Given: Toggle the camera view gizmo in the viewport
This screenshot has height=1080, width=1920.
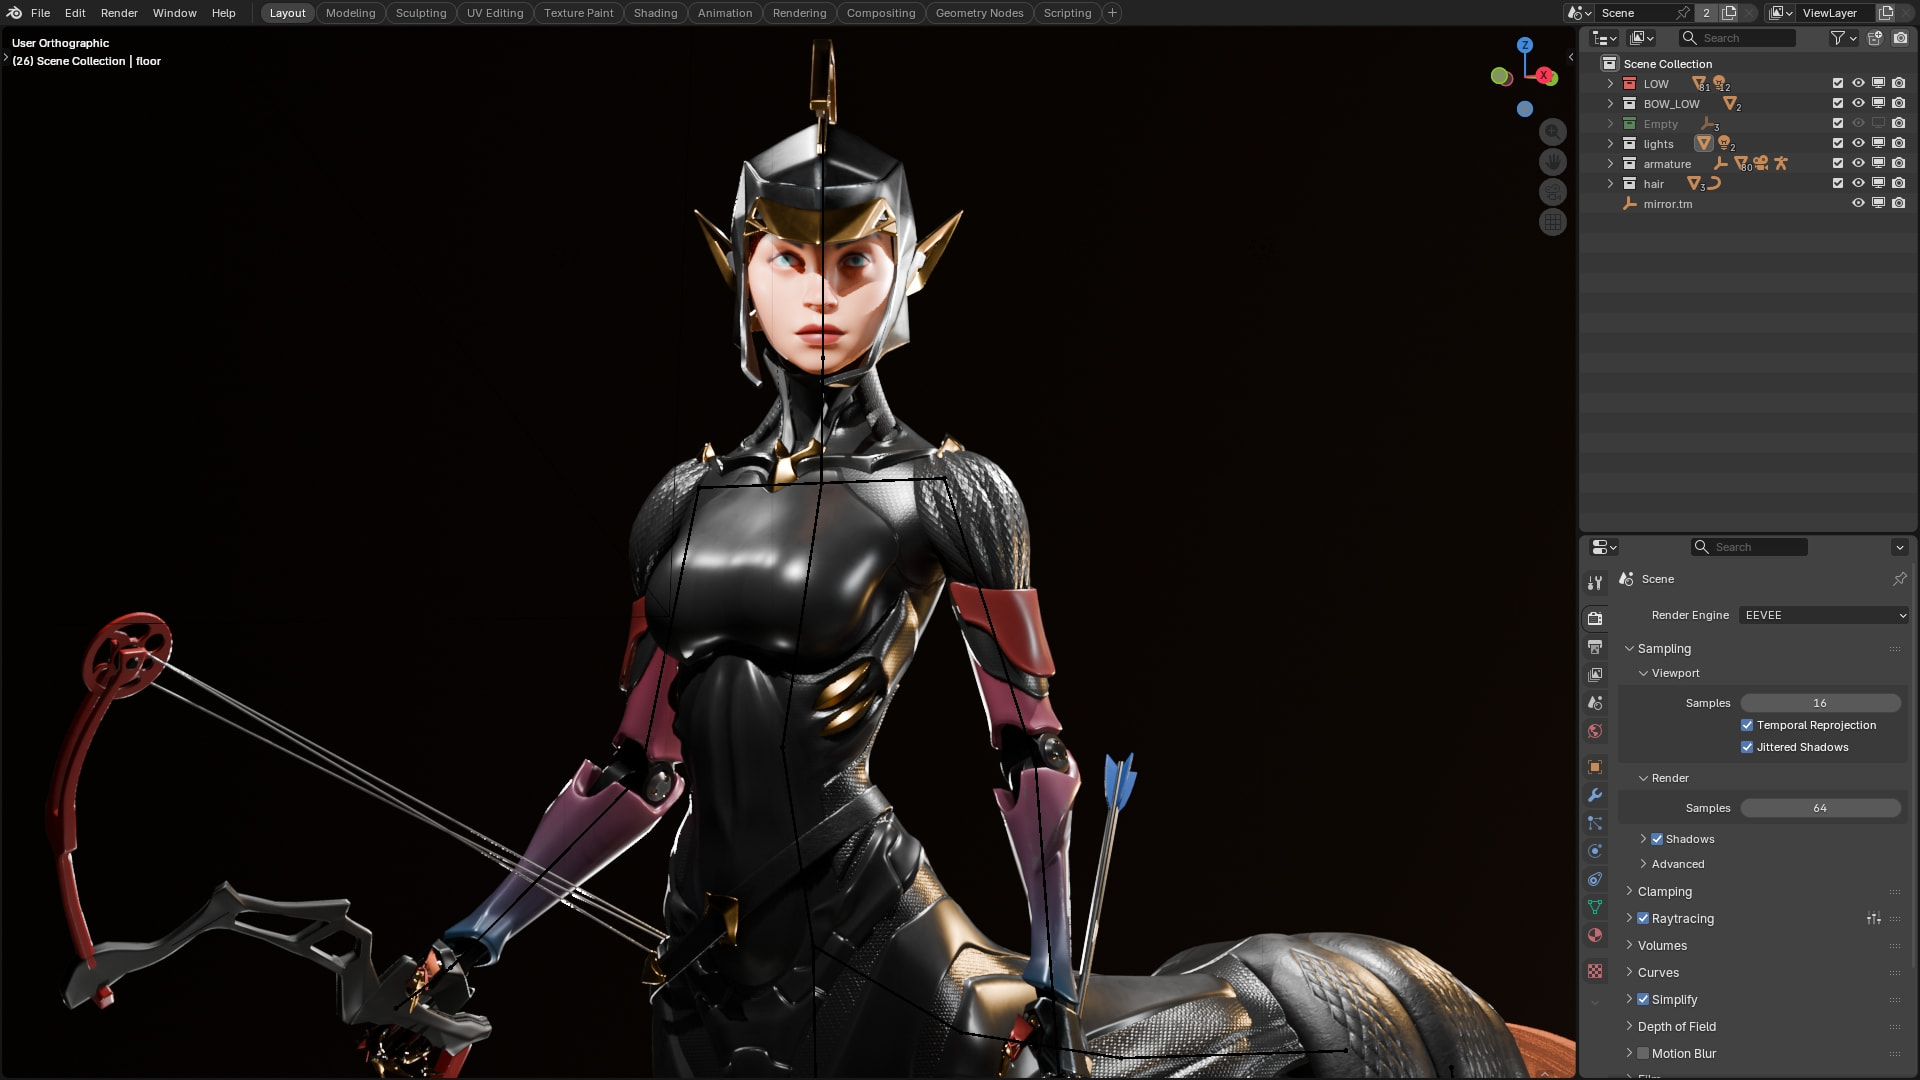Looking at the screenshot, I should point(1552,192).
